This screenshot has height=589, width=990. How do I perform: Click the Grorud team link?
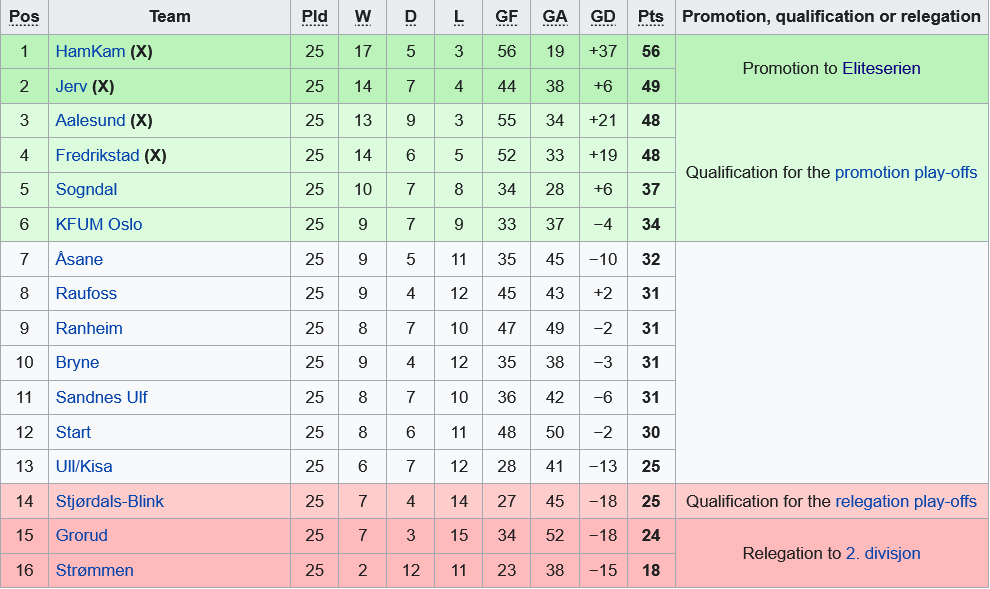(x=81, y=535)
